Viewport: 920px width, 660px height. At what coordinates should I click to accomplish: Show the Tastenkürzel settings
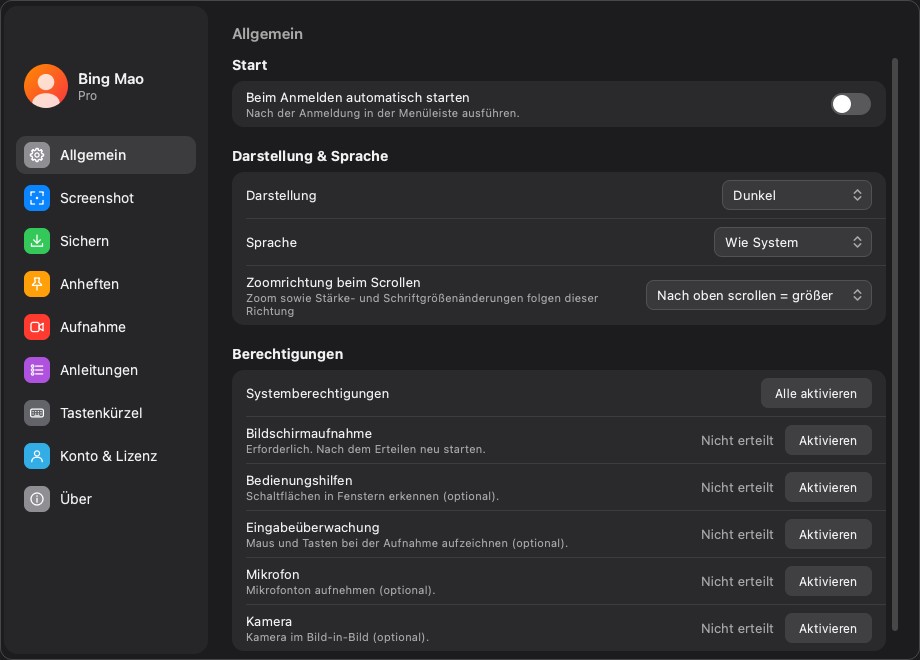point(106,413)
